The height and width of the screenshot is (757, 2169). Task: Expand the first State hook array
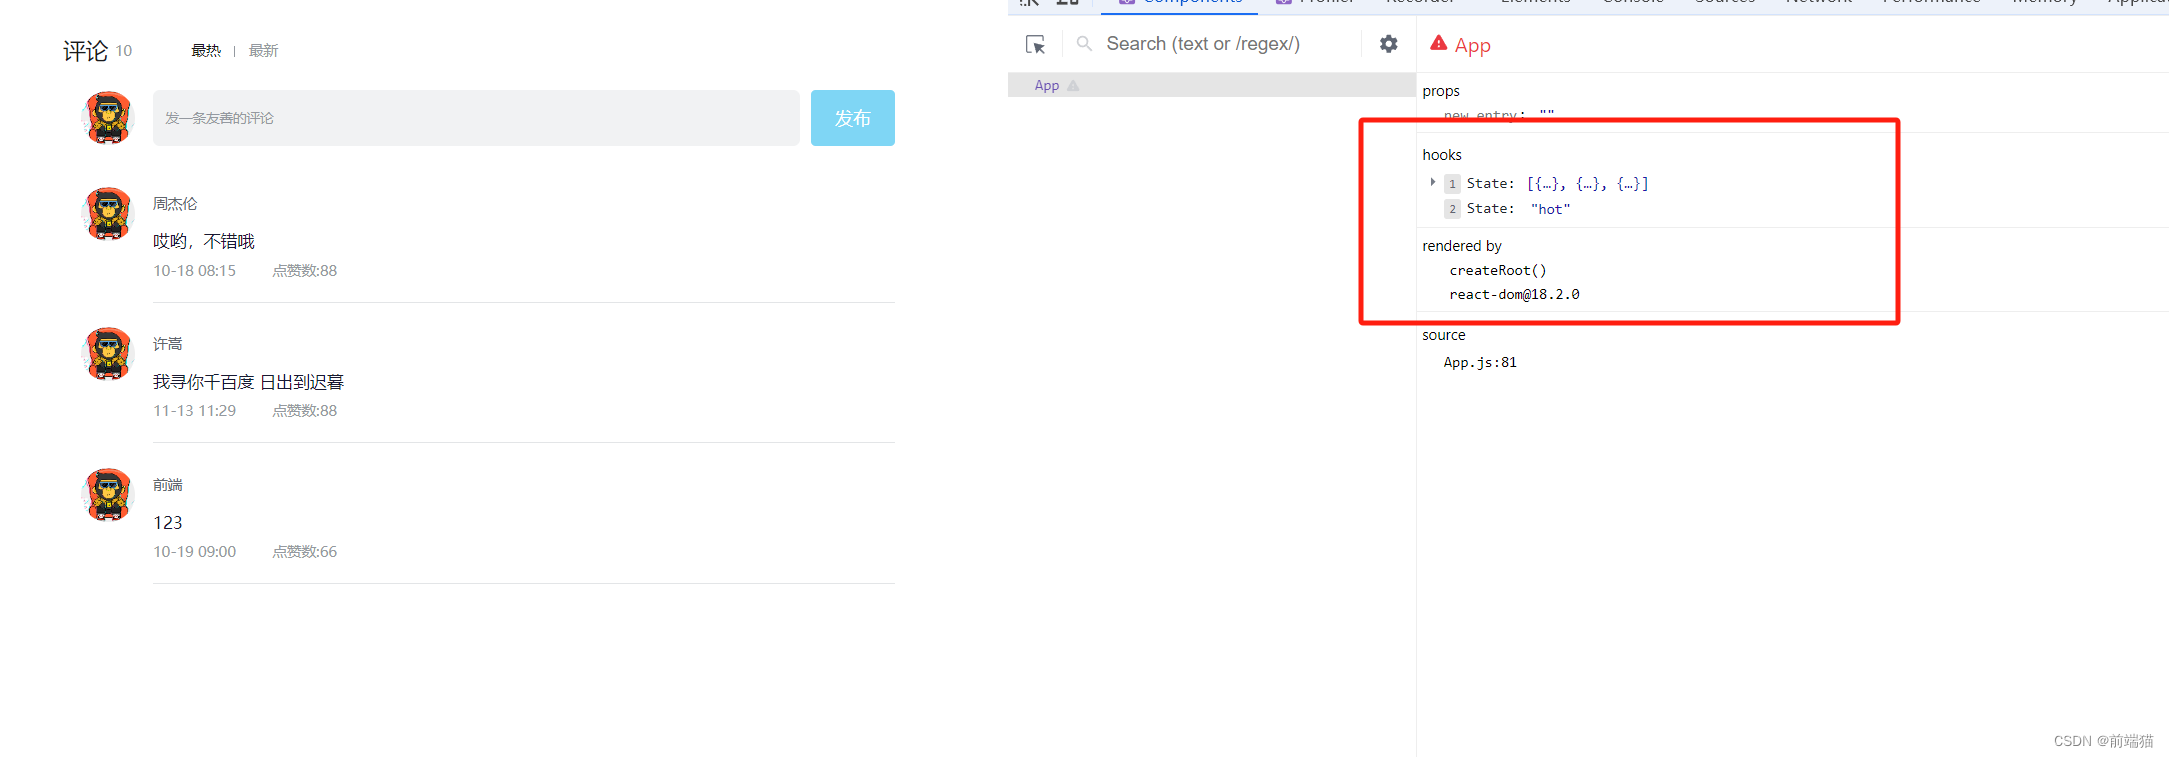tap(1433, 182)
